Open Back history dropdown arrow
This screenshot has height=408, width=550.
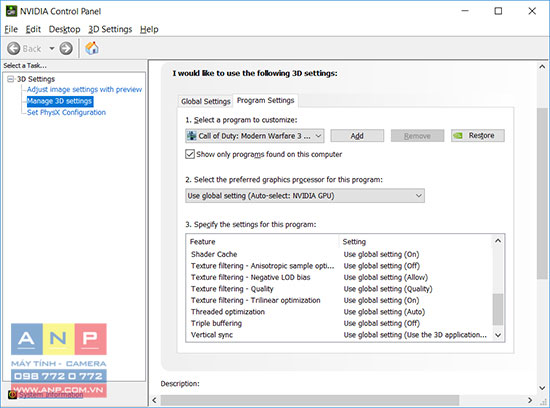pyautogui.click(x=52, y=48)
